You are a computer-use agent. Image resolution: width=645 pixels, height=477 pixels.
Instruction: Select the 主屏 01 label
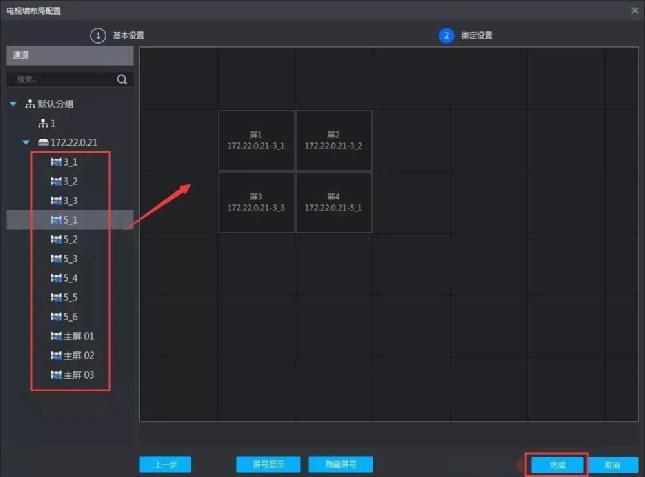[x=79, y=336]
